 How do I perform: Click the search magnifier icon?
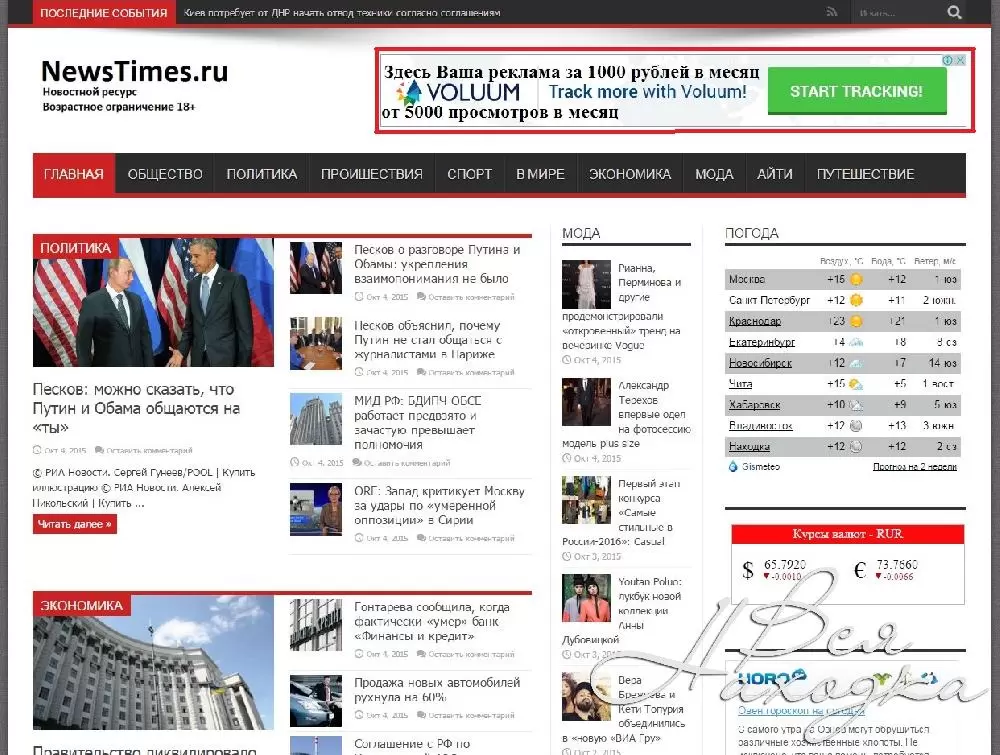pos(954,13)
